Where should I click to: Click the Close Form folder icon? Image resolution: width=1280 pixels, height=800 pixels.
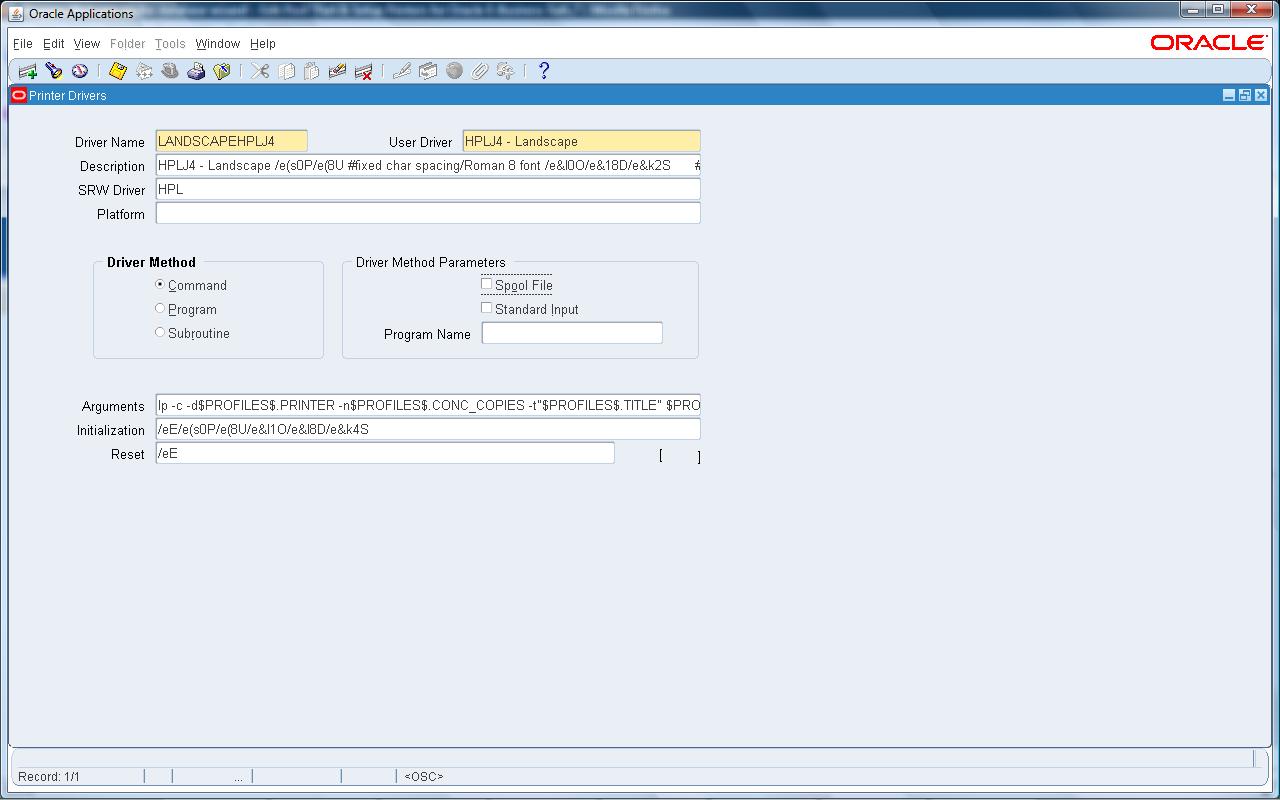click(222, 71)
